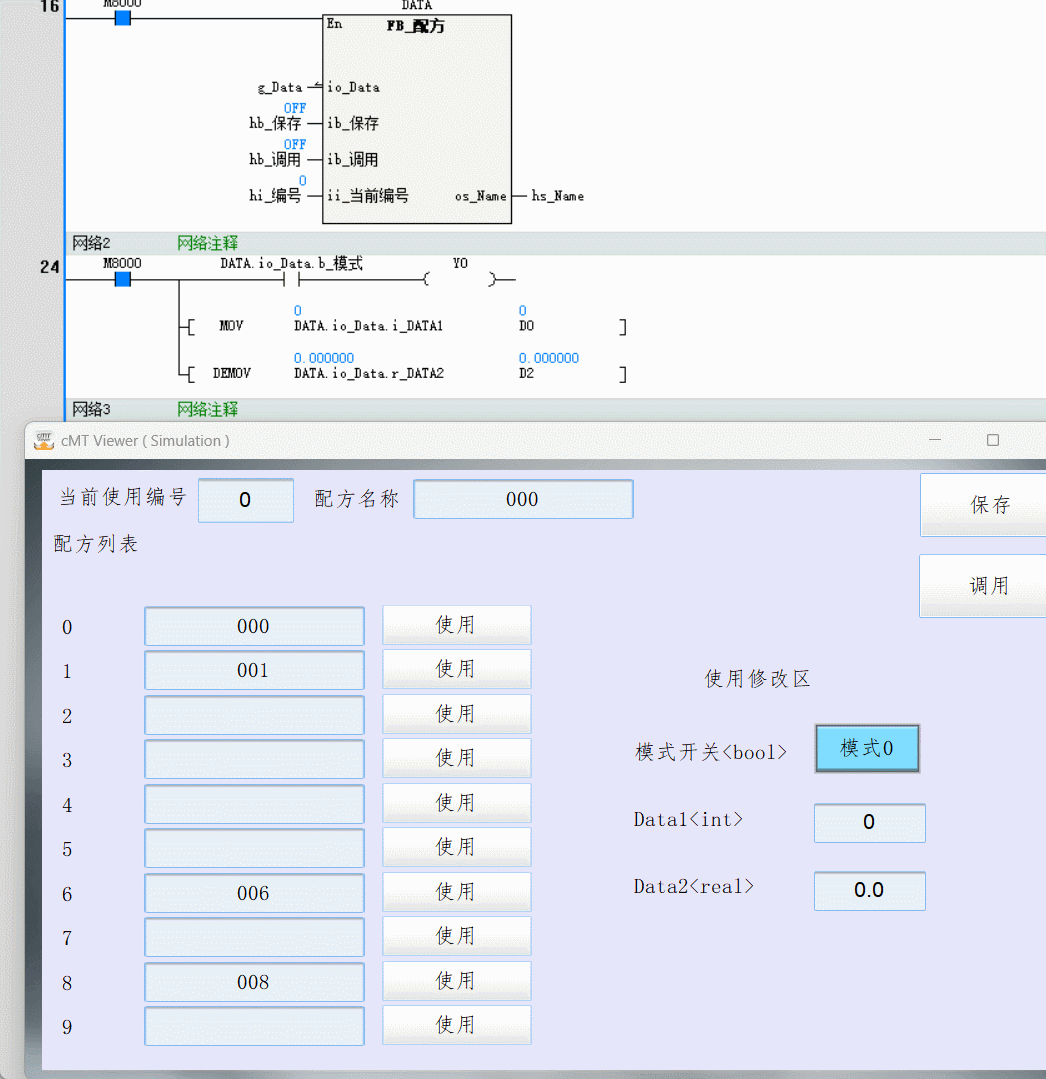The height and width of the screenshot is (1079, 1046).
Task: Click the cMT Viewer app icon in title bar
Action: point(44,440)
